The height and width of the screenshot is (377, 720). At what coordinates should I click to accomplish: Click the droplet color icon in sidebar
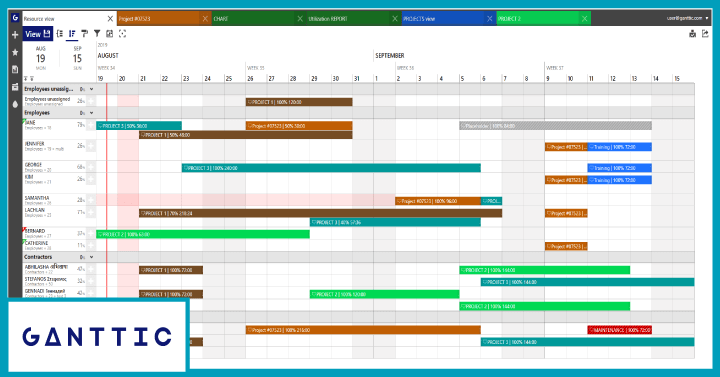tap(15, 104)
